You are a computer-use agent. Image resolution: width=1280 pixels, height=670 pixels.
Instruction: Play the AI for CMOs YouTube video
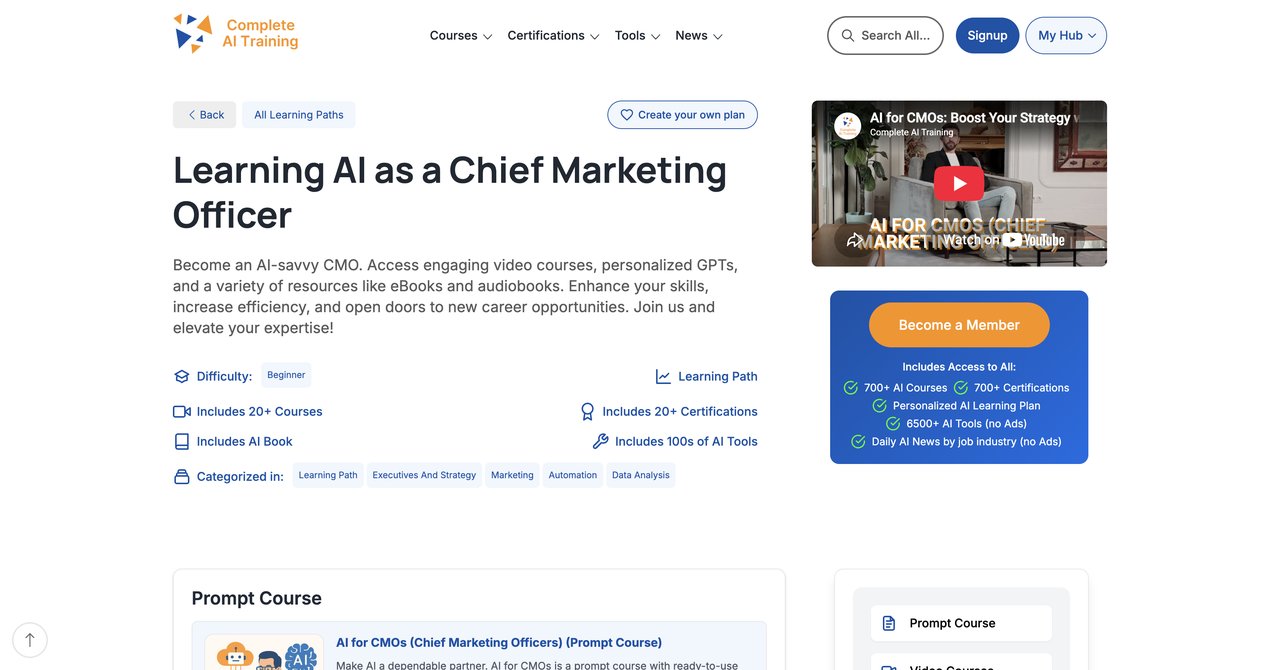(x=959, y=183)
